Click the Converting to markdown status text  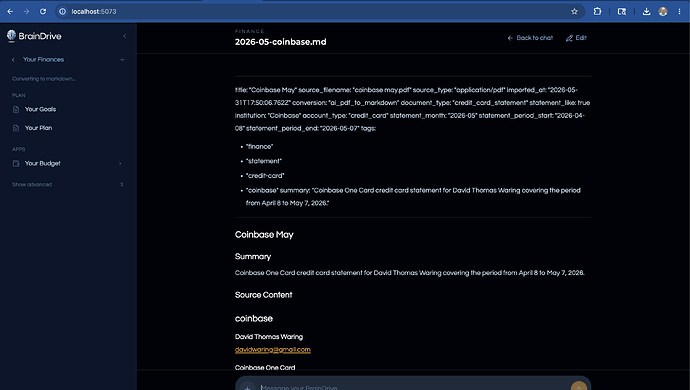(44, 79)
